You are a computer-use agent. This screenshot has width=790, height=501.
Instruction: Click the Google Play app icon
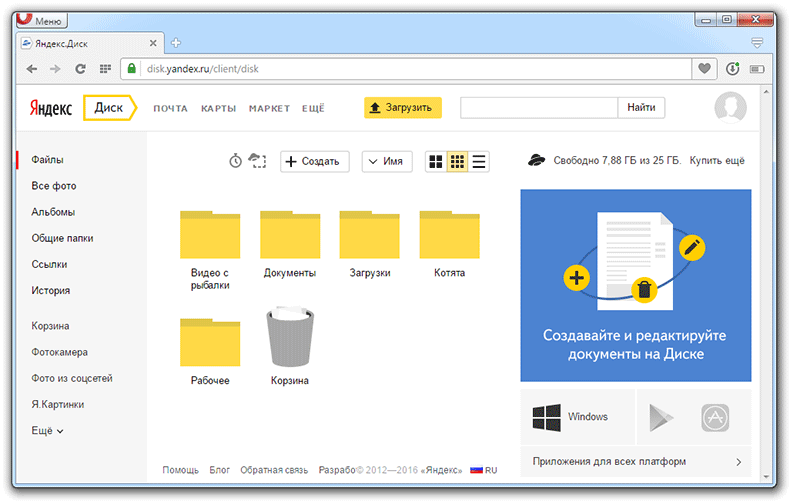661,417
